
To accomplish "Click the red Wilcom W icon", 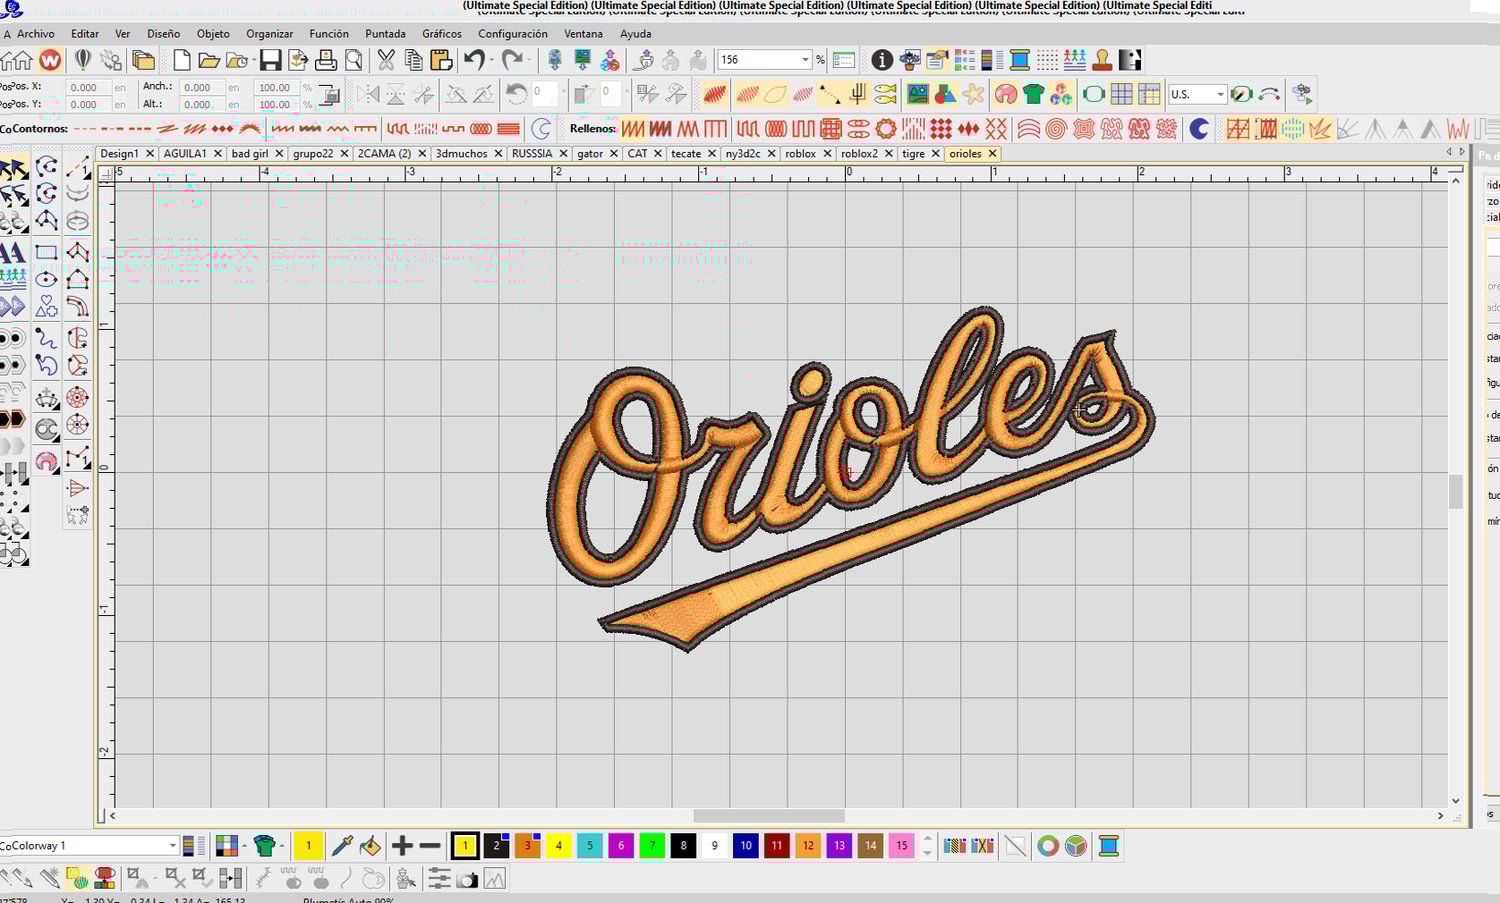I will click(50, 60).
